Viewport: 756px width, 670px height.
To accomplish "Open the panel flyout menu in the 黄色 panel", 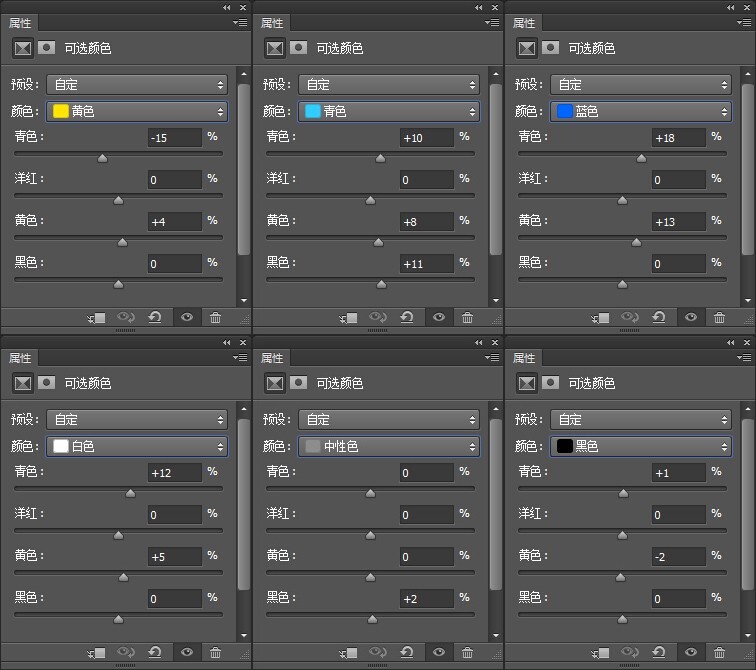I will click(240, 22).
